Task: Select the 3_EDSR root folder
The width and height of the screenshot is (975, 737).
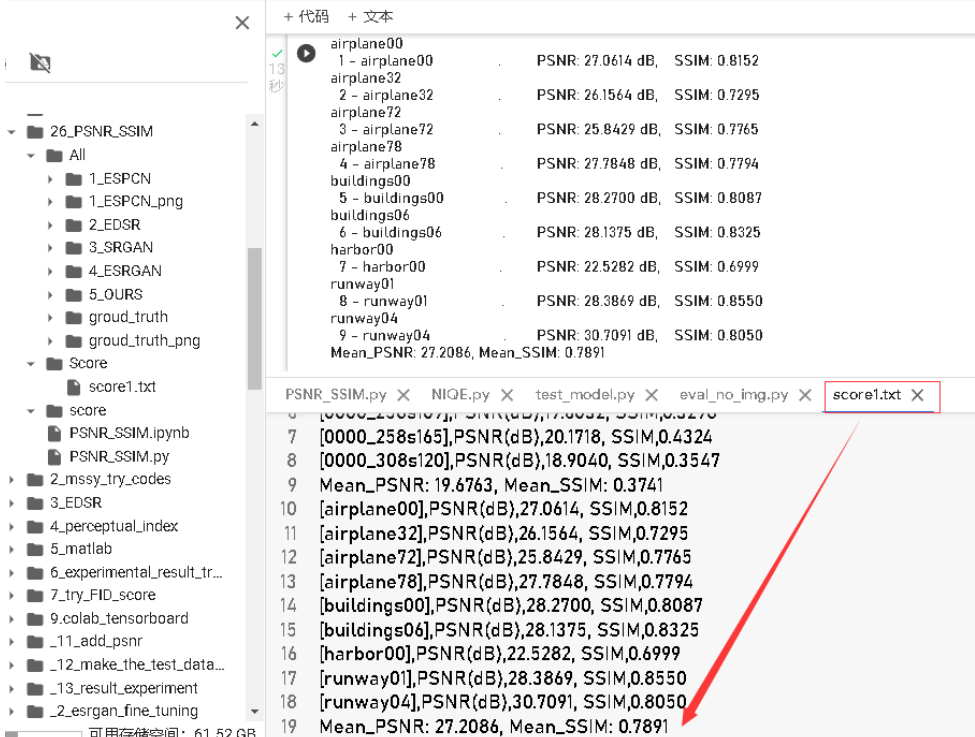Action: 75,503
